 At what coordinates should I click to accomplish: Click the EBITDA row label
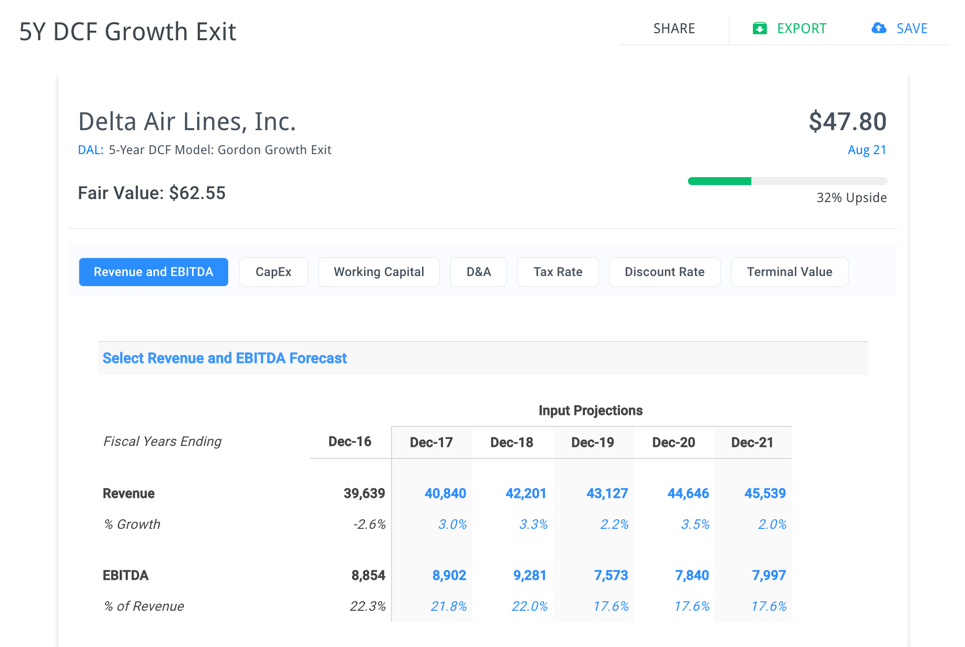126,576
